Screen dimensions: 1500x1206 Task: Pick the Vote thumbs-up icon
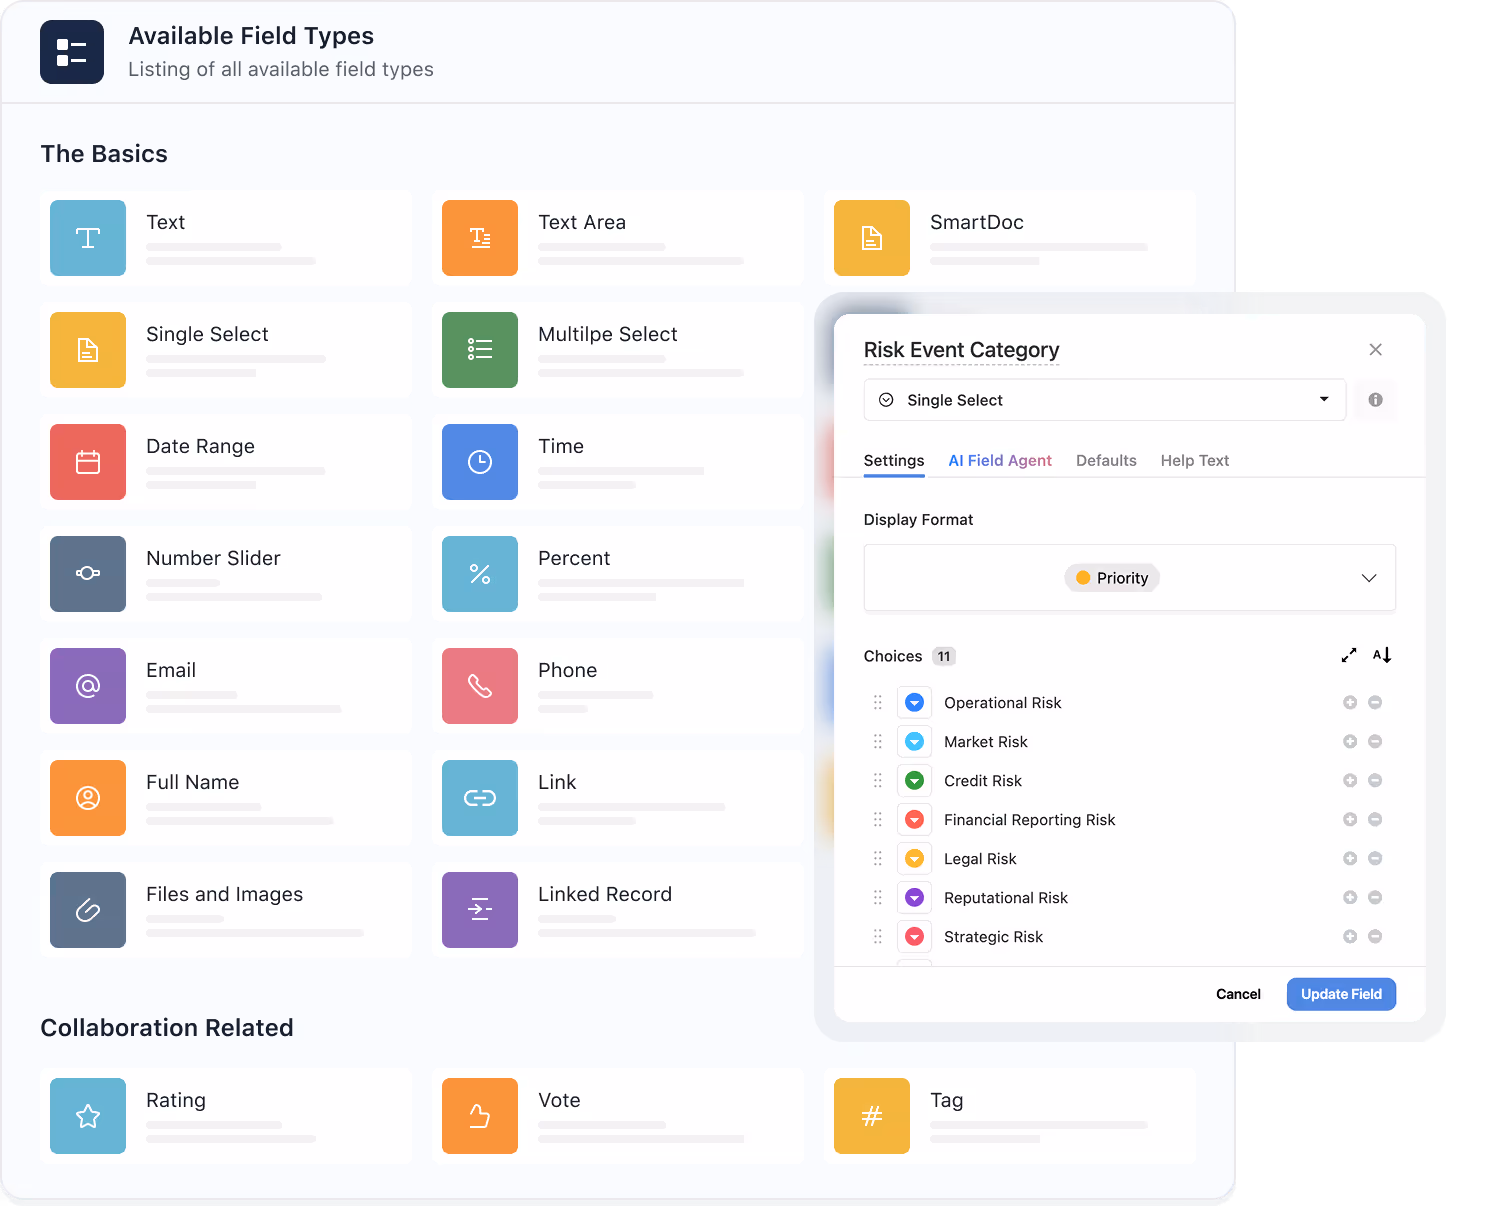point(480,1116)
